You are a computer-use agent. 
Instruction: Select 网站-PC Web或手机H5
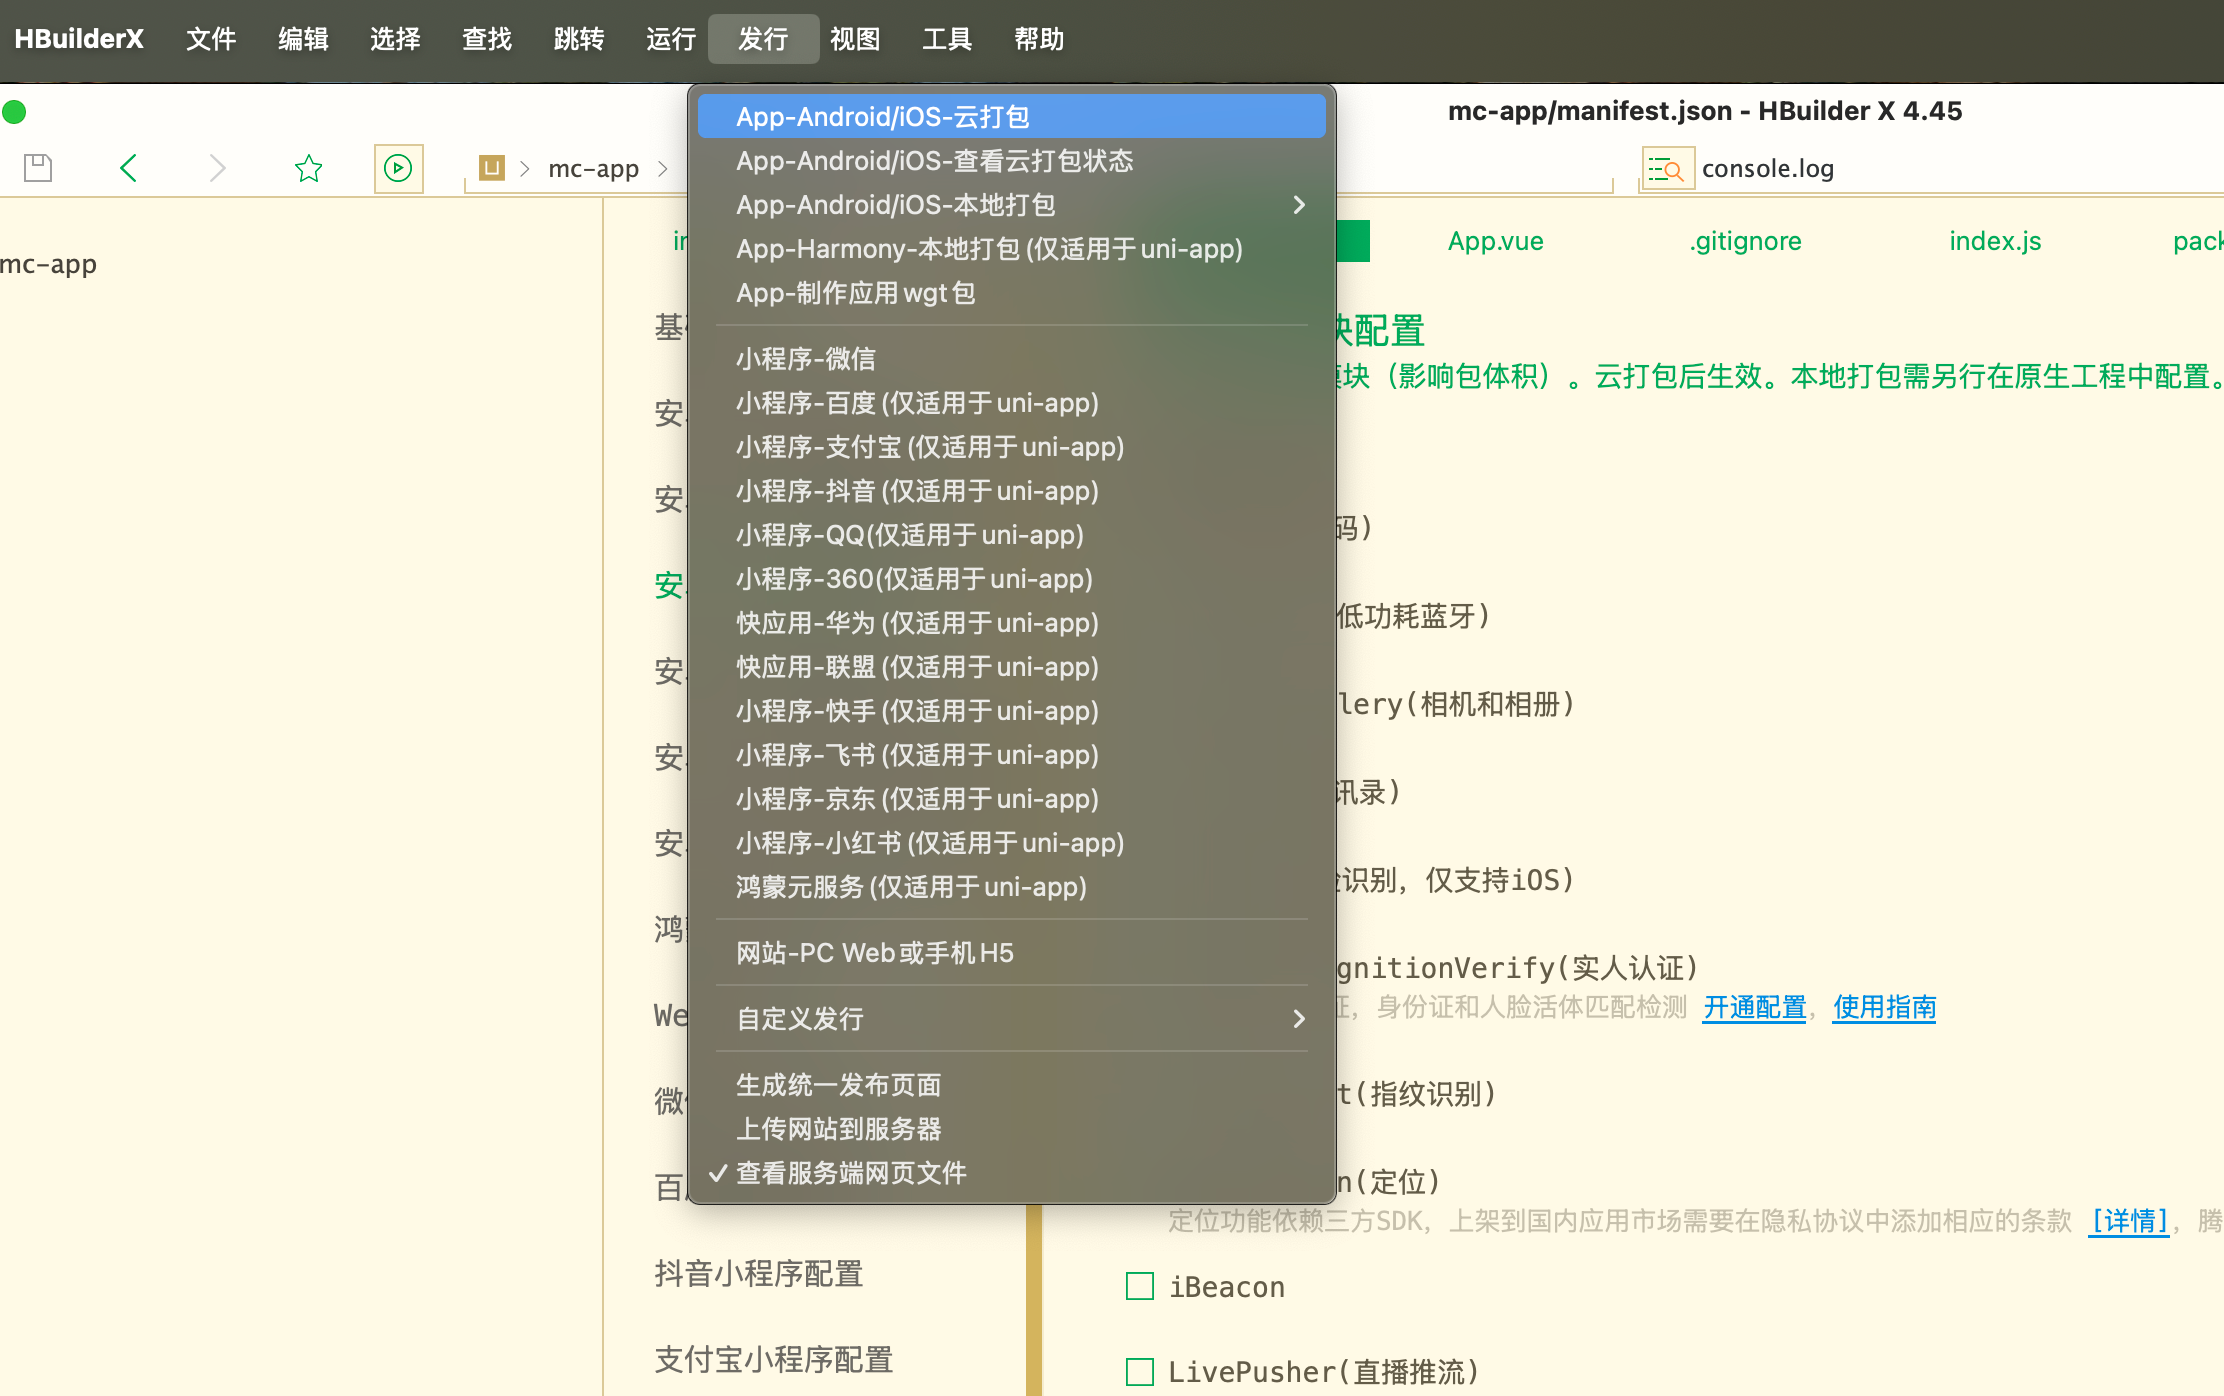(1011, 953)
